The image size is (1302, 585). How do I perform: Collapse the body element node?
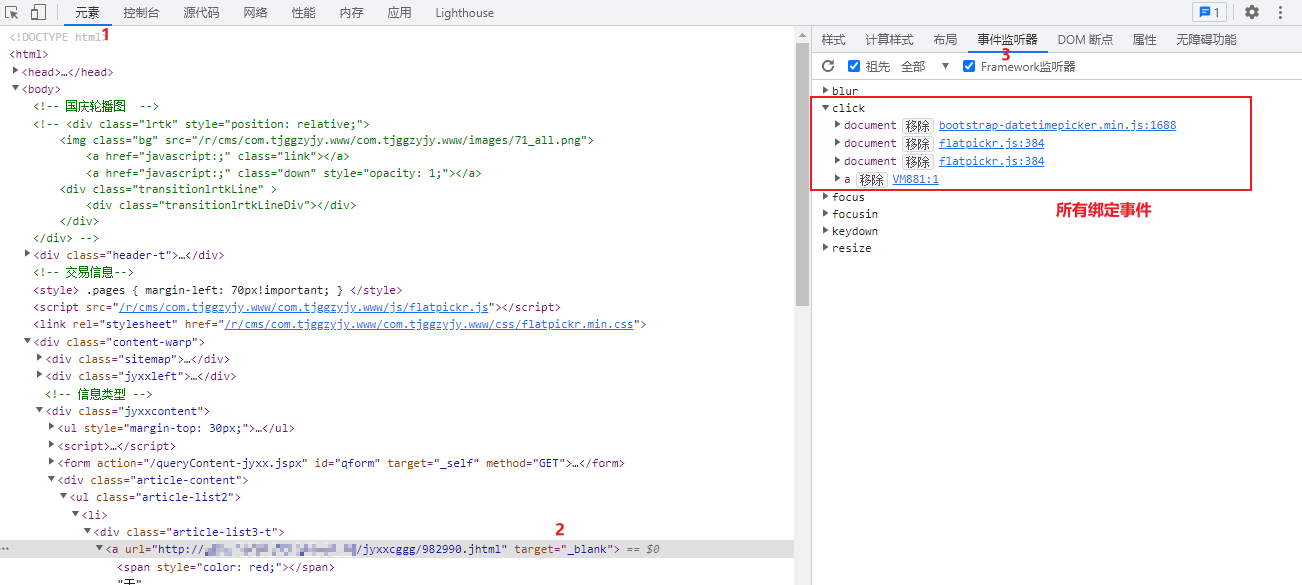pyautogui.click(x=15, y=89)
